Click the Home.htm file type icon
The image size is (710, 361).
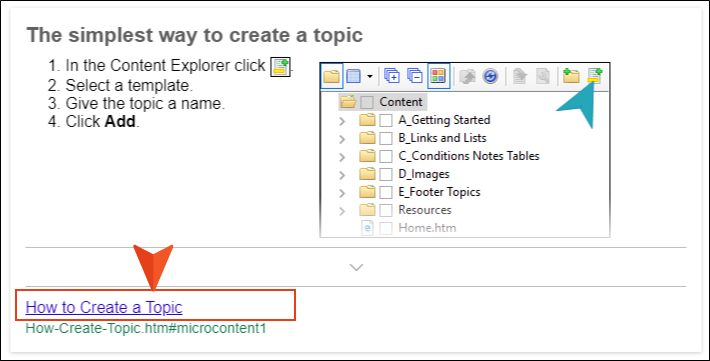(x=367, y=228)
